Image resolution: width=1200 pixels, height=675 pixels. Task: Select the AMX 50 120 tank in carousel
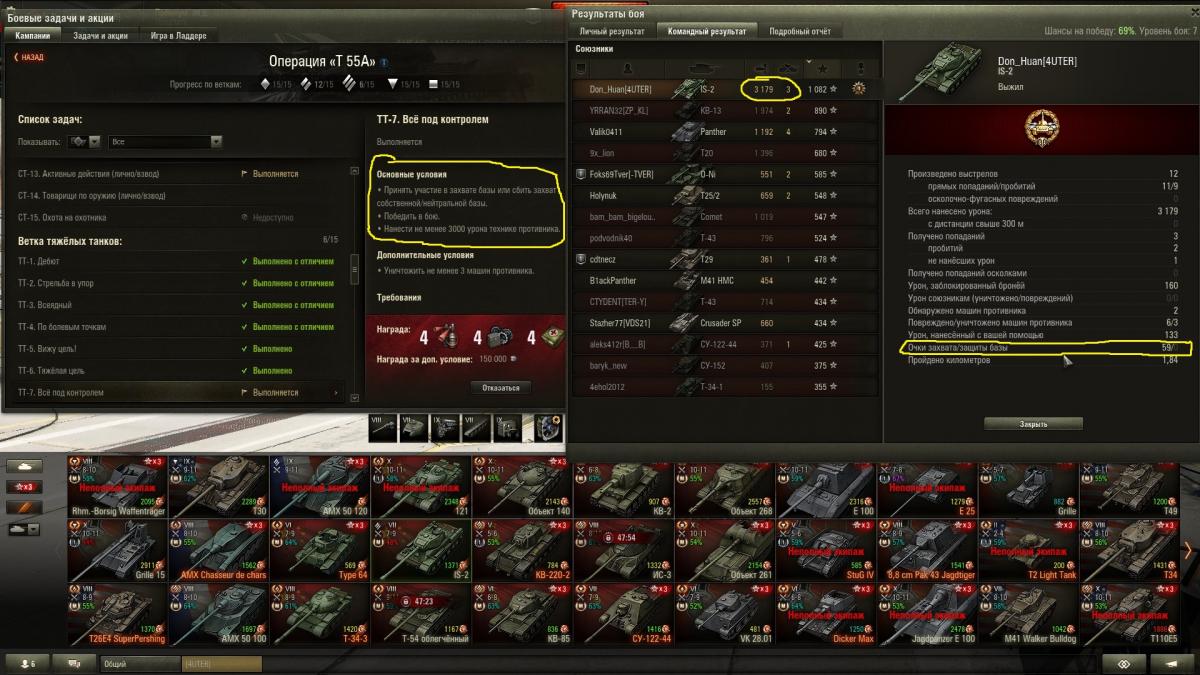tap(319, 485)
